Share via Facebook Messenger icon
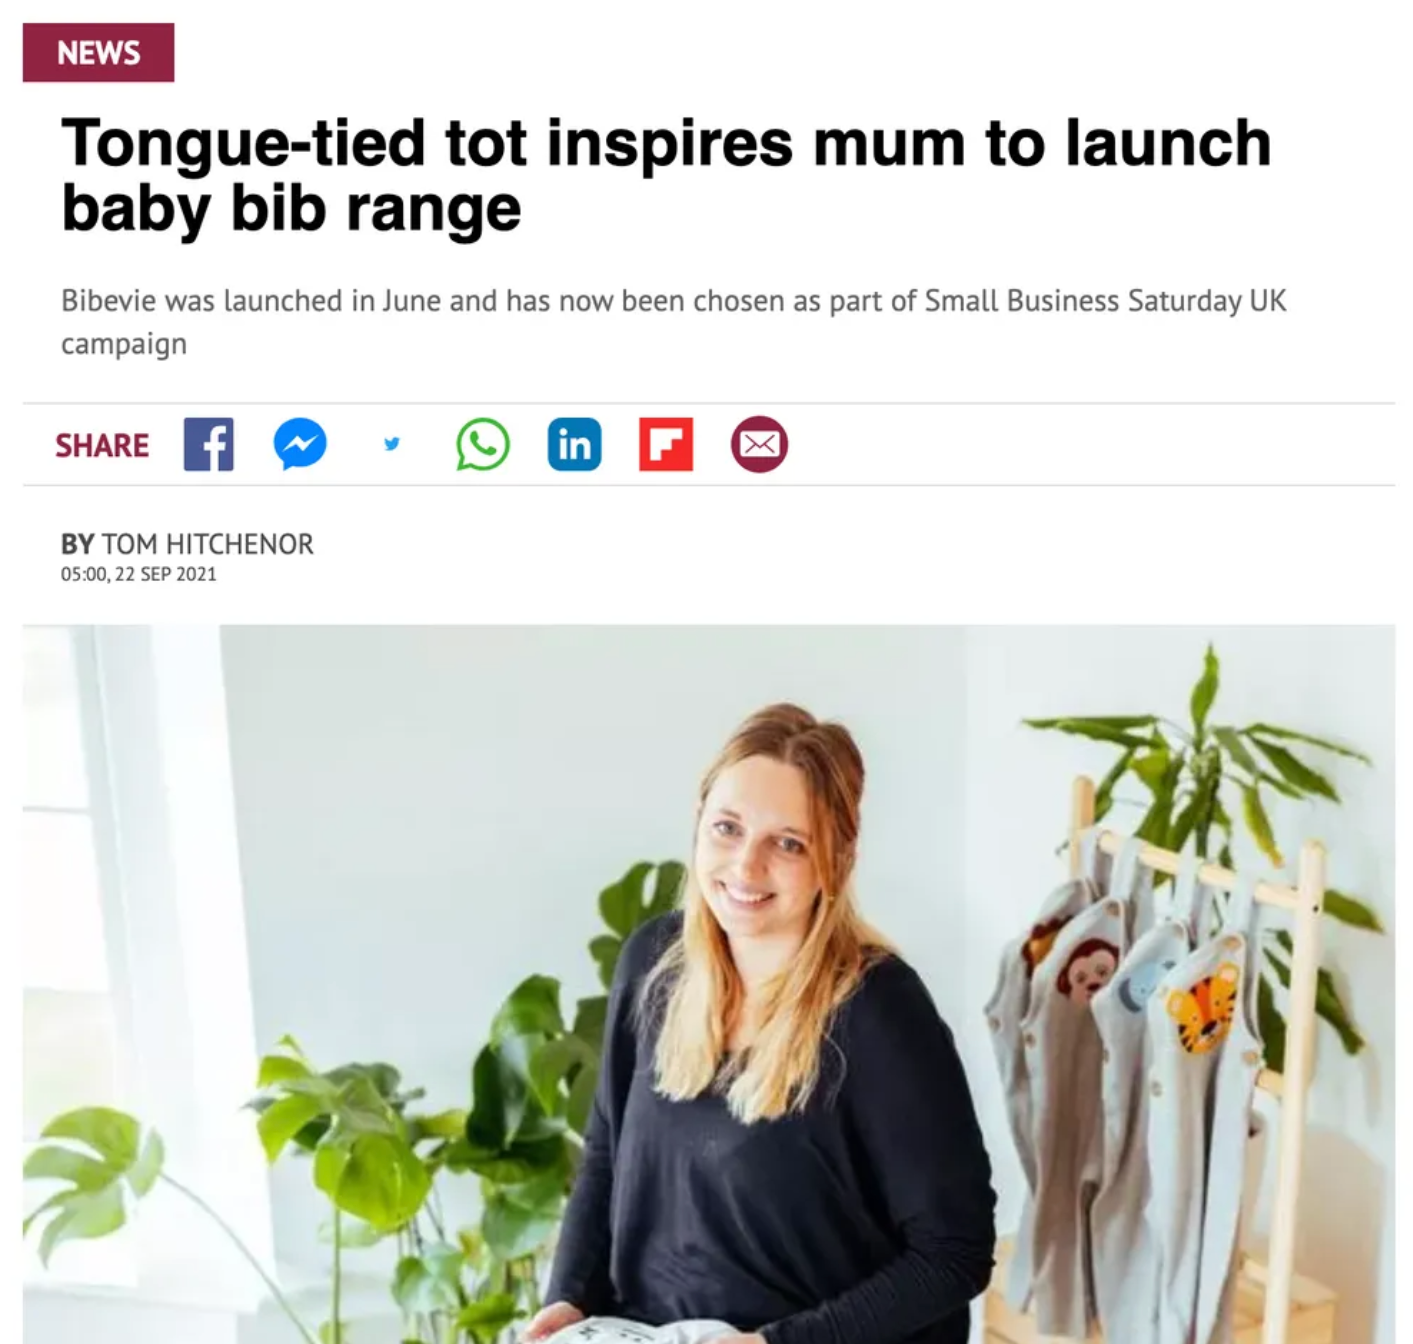 300,444
